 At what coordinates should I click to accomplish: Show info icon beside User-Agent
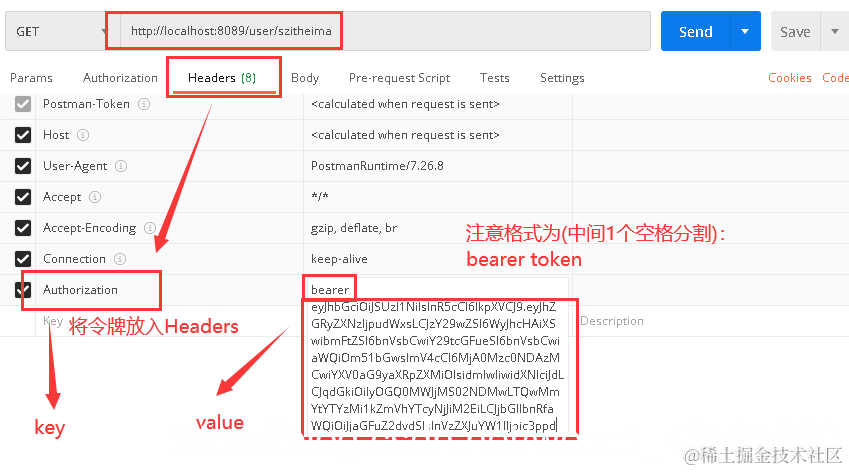click(x=121, y=166)
